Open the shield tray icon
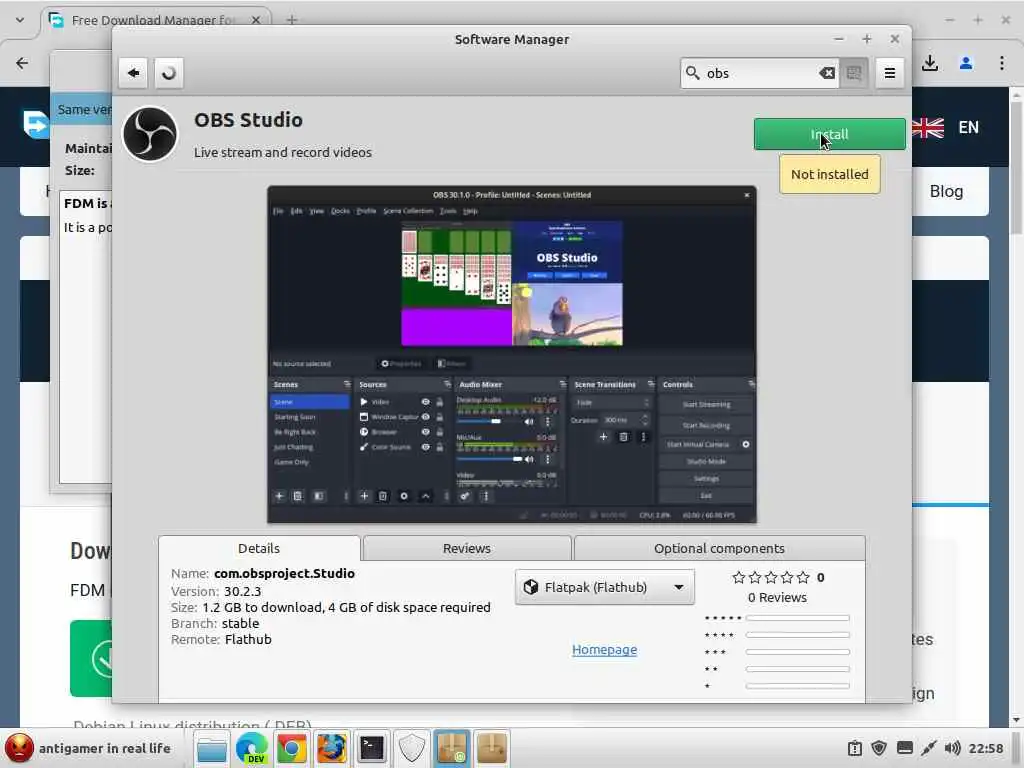The width and height of the screenshot is (1024, 768). (x=879, y=748)
